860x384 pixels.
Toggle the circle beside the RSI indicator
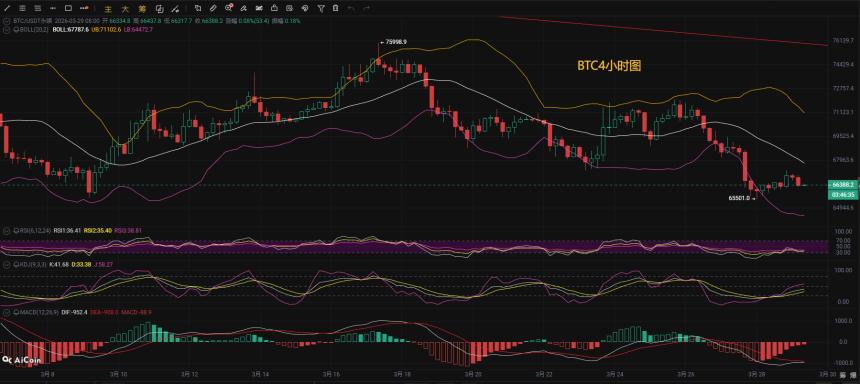click(x=7, y=231)
